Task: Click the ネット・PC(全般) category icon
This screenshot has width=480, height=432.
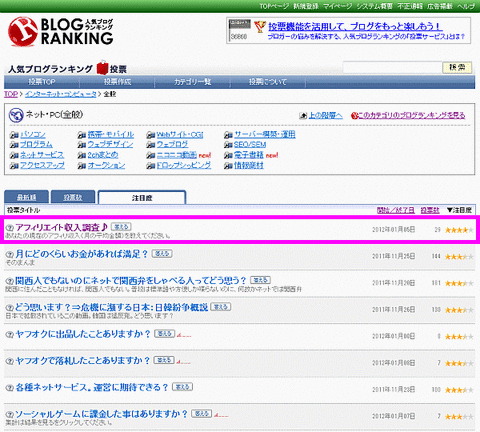Action: (x=16, y=115)
